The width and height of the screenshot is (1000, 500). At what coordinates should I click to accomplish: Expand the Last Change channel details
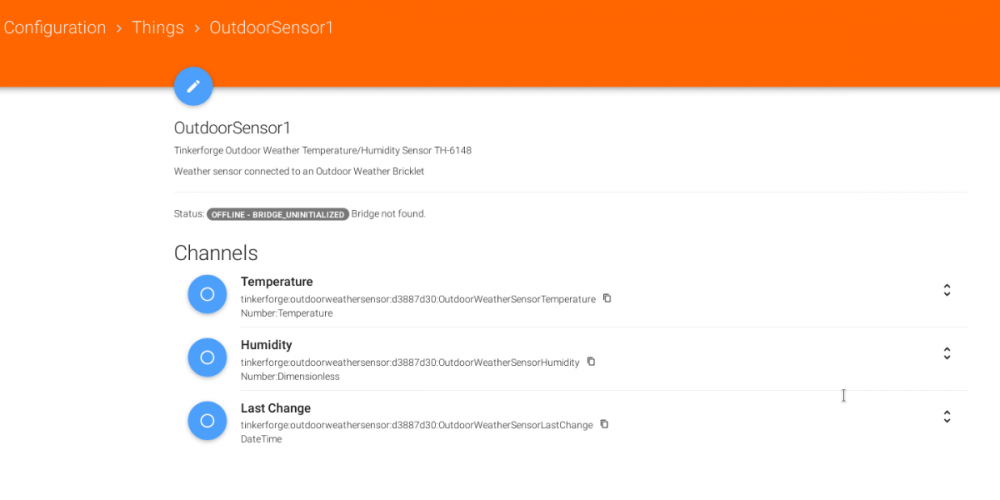coord(946,417)
